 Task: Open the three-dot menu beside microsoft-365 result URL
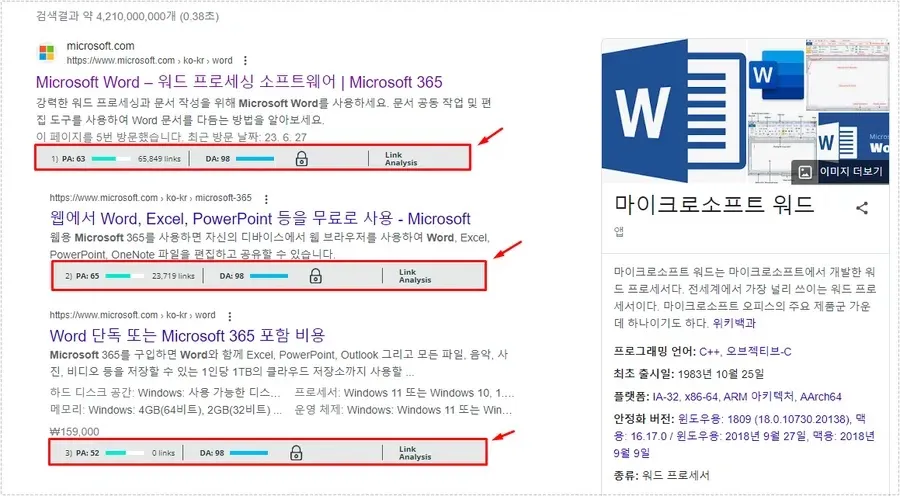click(266, 199)
